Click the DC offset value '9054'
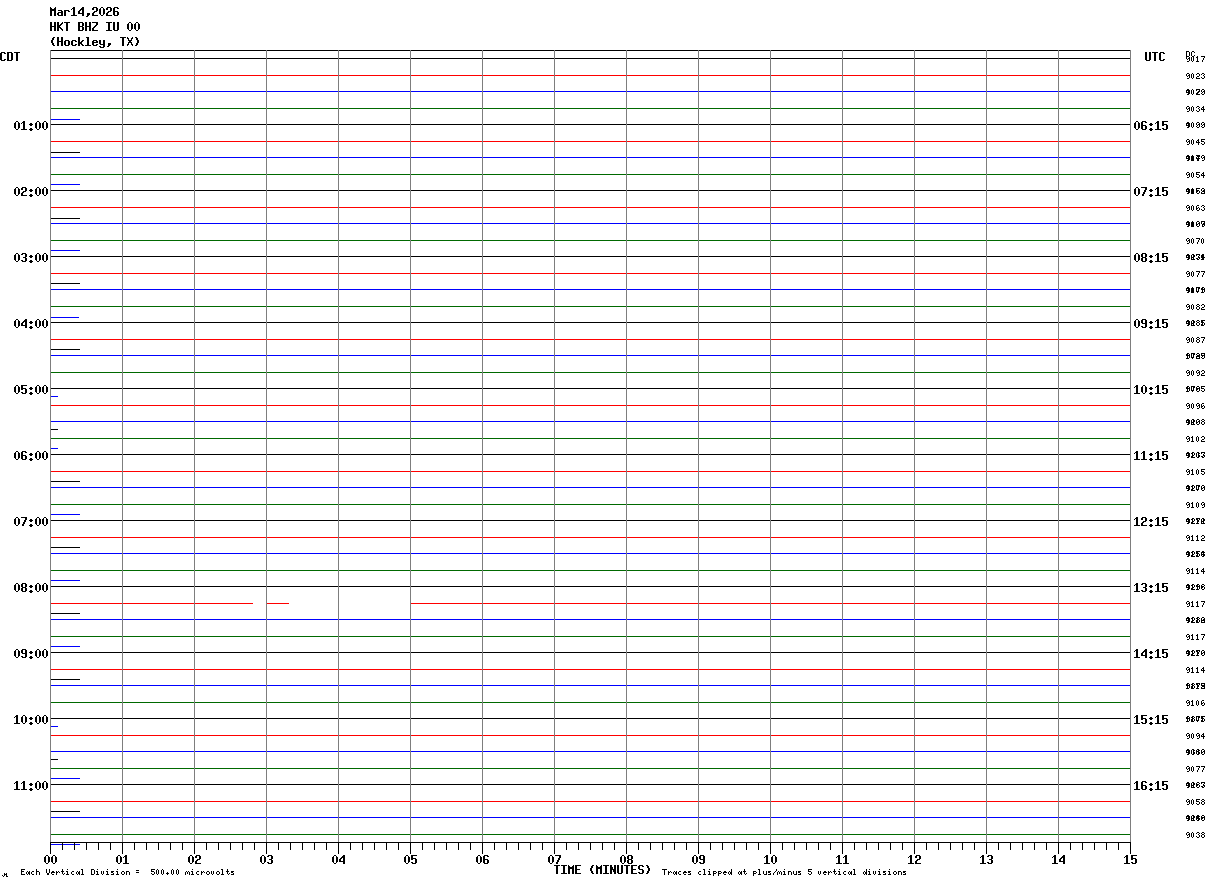This screenshot has height=886, width=1210. [1194, 175]
